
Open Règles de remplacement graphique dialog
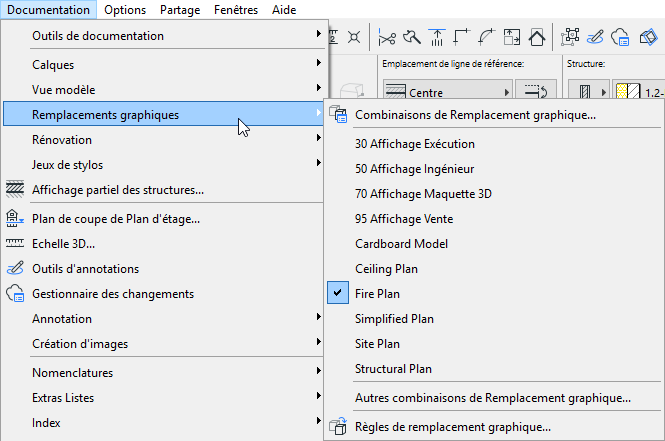click(x=494, y=427)
